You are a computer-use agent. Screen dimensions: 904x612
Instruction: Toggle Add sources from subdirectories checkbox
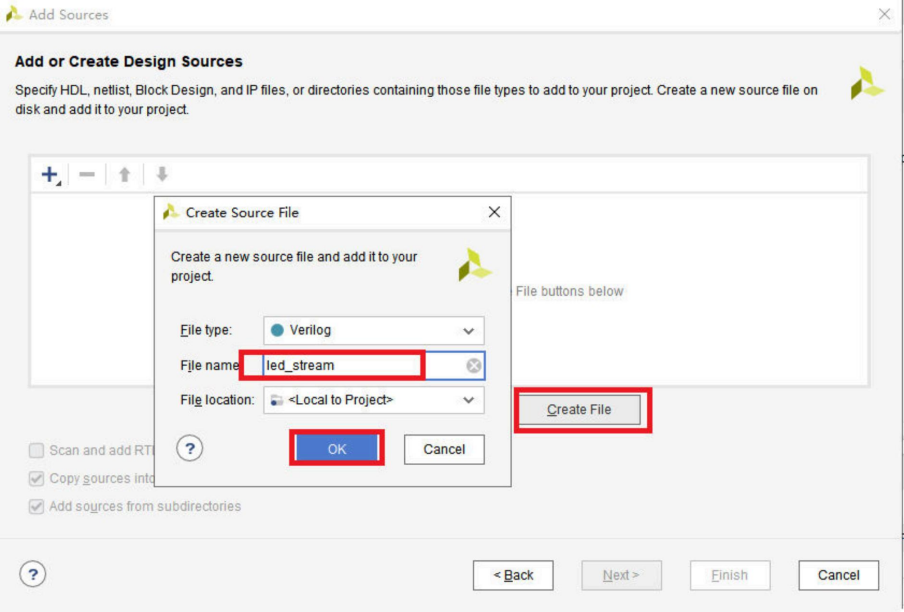[x=37, y=507]
